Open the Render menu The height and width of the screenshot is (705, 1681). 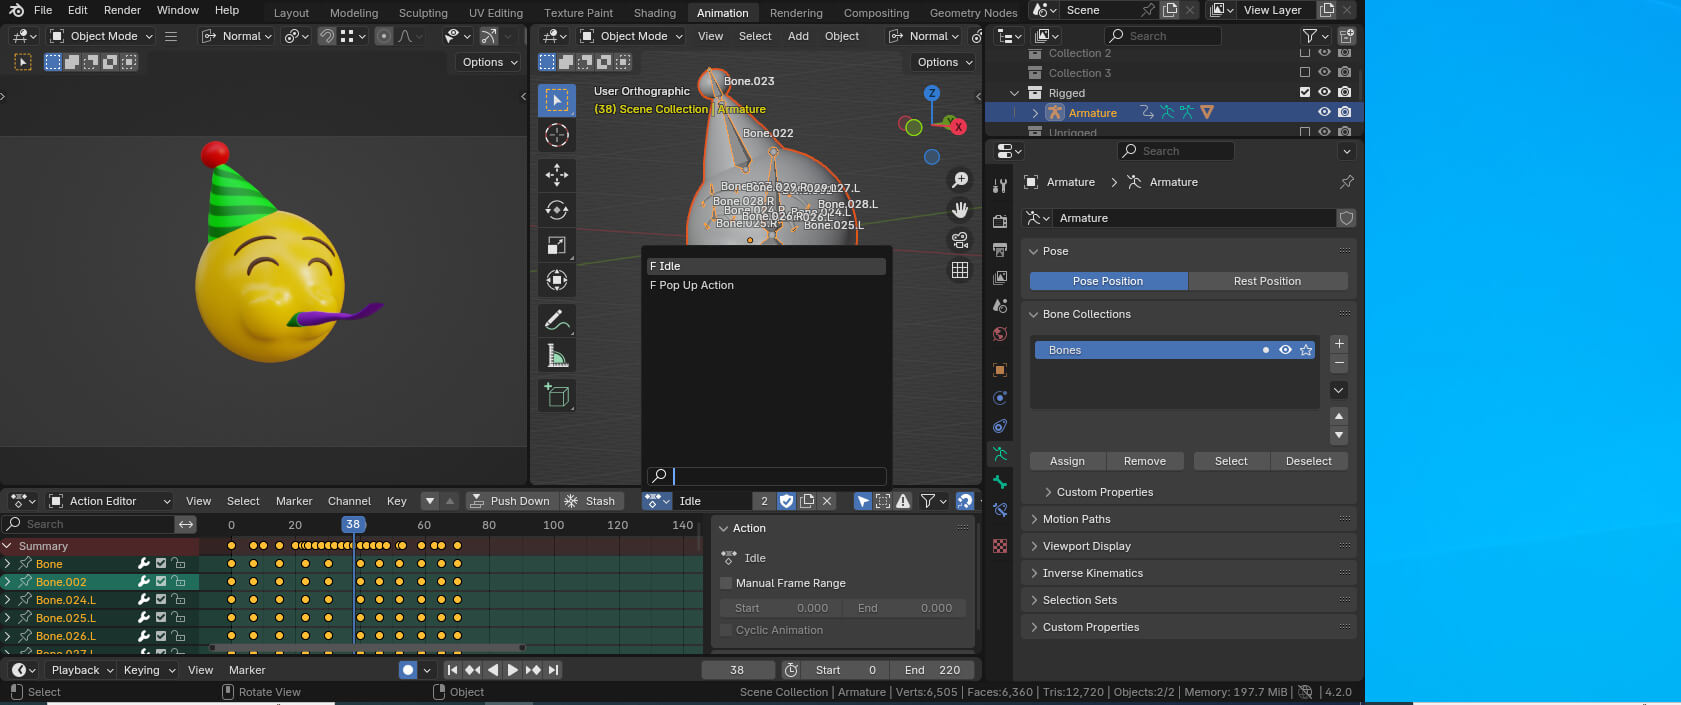coord(122,10)
